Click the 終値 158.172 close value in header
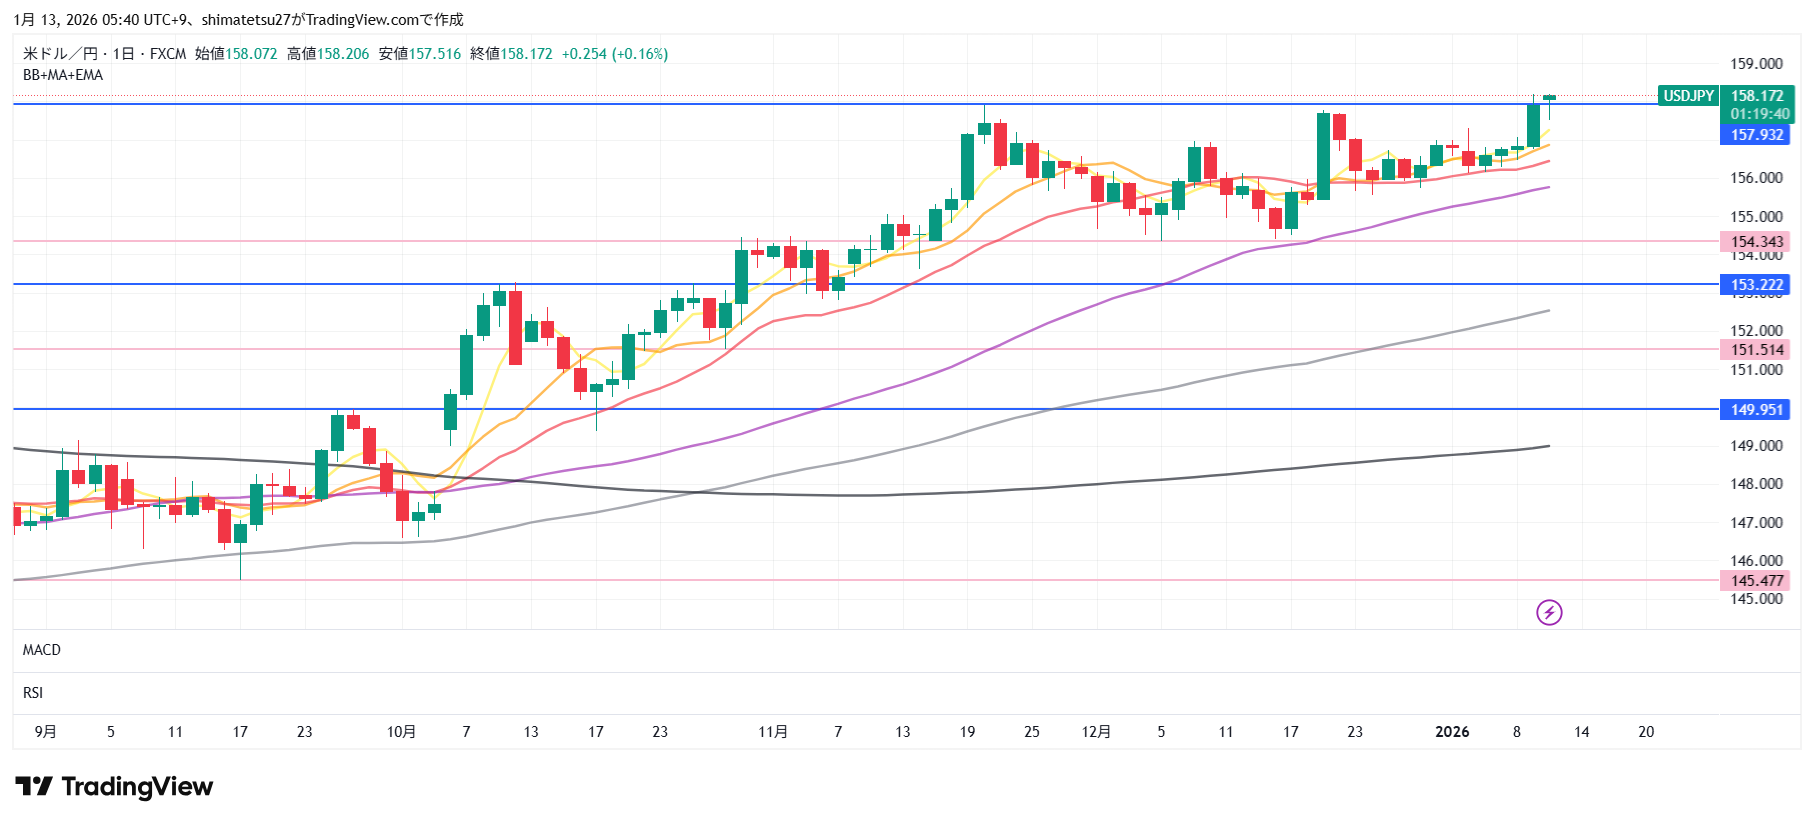The image size is (1814, 824). (511, 54)
